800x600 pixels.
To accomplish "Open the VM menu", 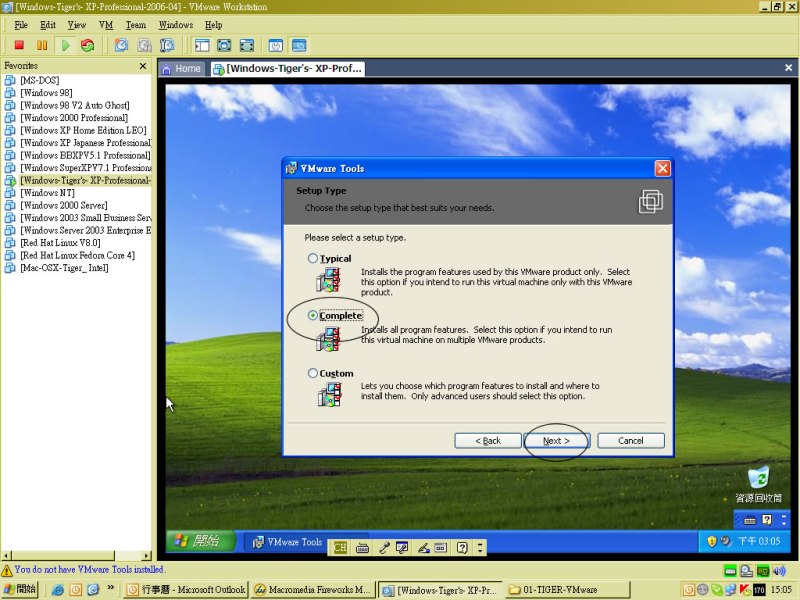I will [x=106, y=25].
